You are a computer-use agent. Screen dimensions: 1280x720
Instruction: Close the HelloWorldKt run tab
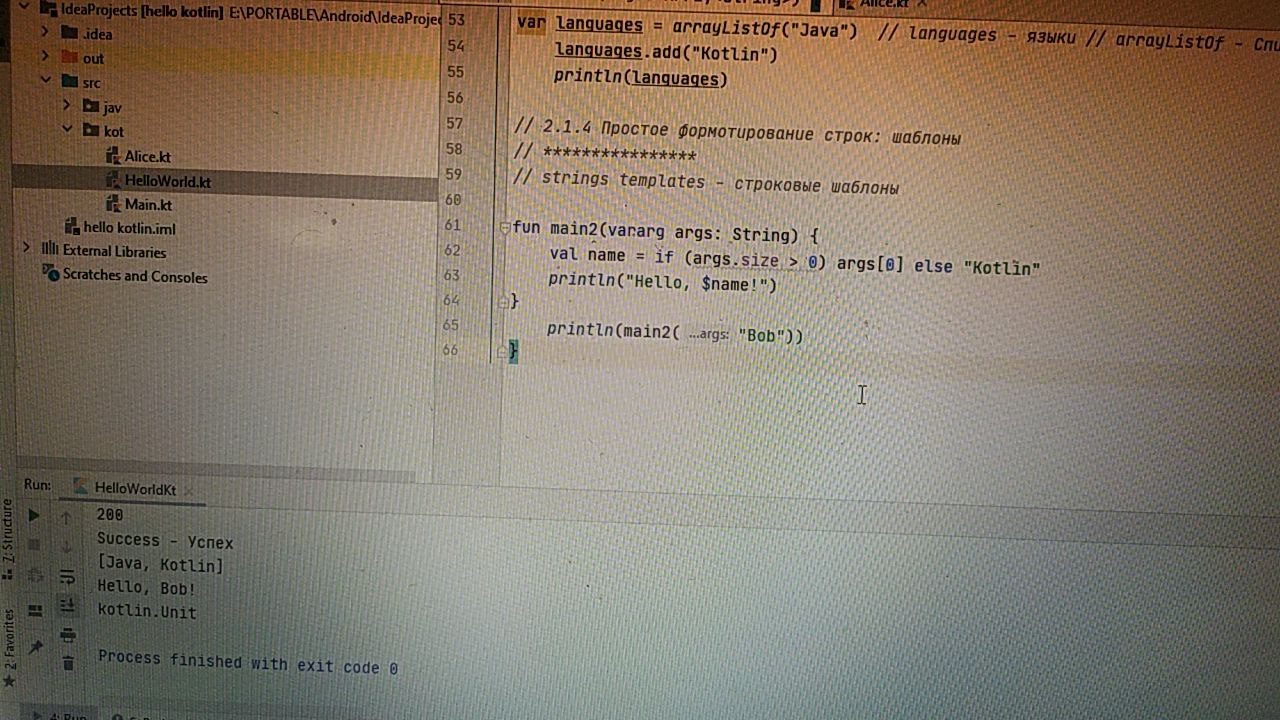tap(187, 491)
